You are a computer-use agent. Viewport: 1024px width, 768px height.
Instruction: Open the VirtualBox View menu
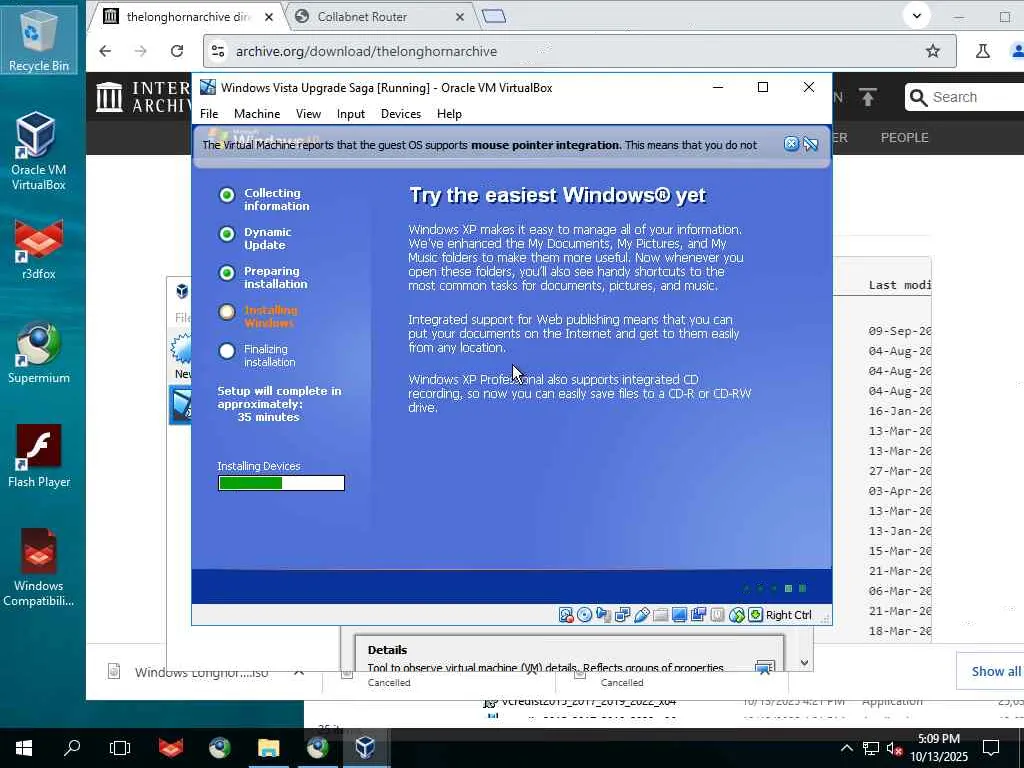pyautogui.click(x=308, y=114)
